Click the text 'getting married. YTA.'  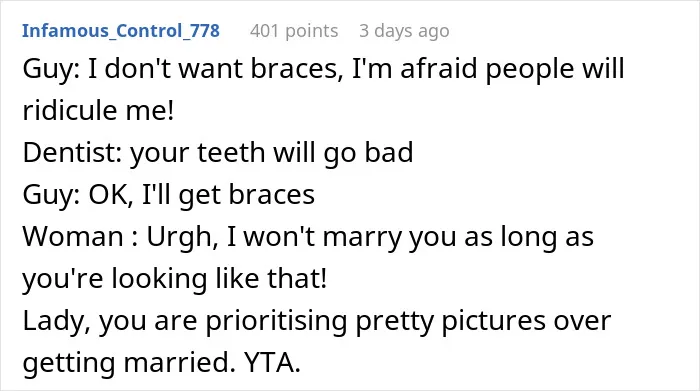coord(162,363)
